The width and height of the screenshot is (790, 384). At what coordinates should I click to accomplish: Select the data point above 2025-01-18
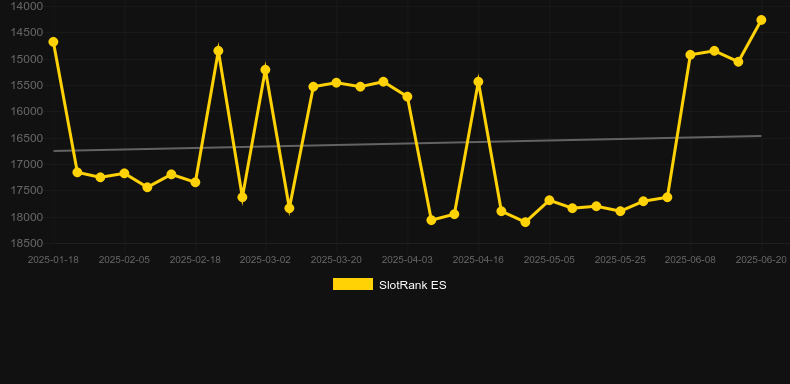(x=53, y=42)
